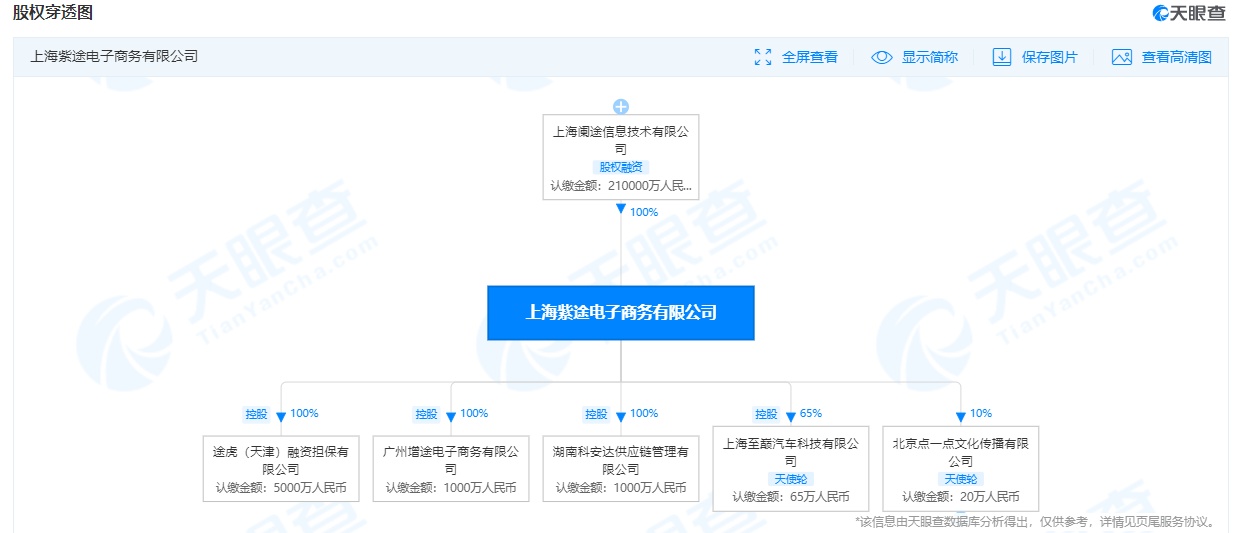
Task: Click 天使轮 tag under 上海至巅汽车科技
Action: tap(791, 479)
